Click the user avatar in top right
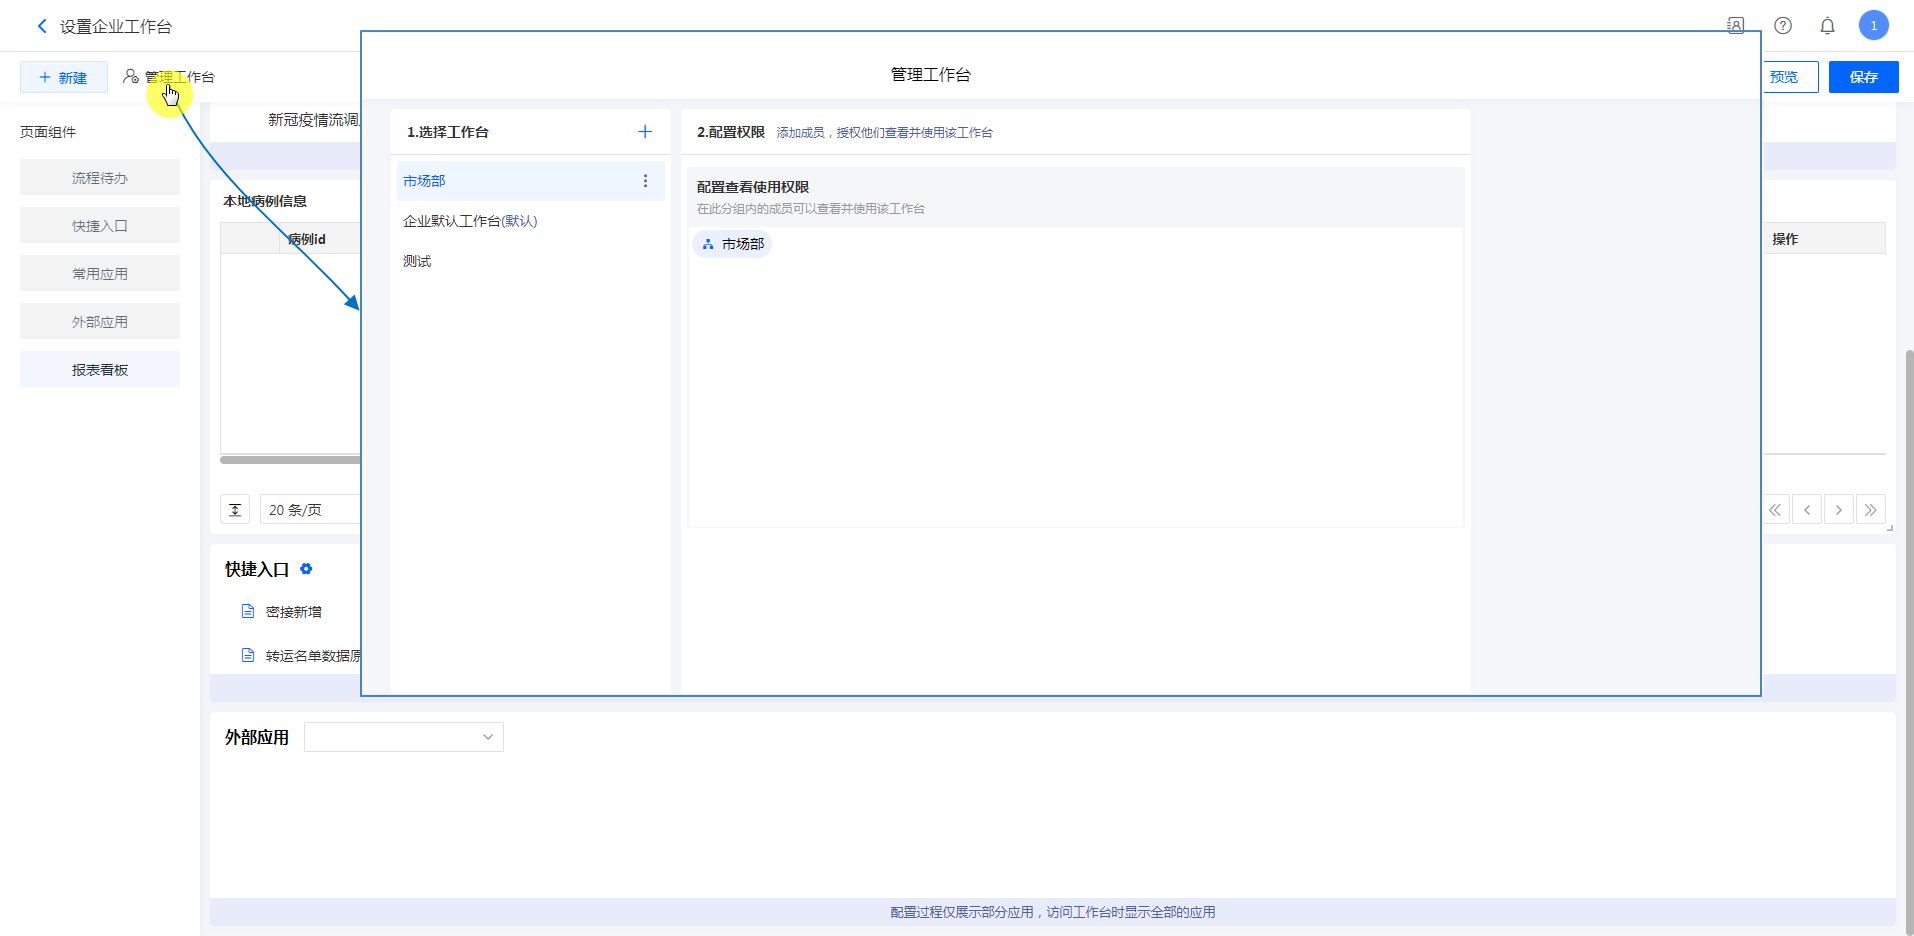1914x936 pixels. coord(1873,26)
